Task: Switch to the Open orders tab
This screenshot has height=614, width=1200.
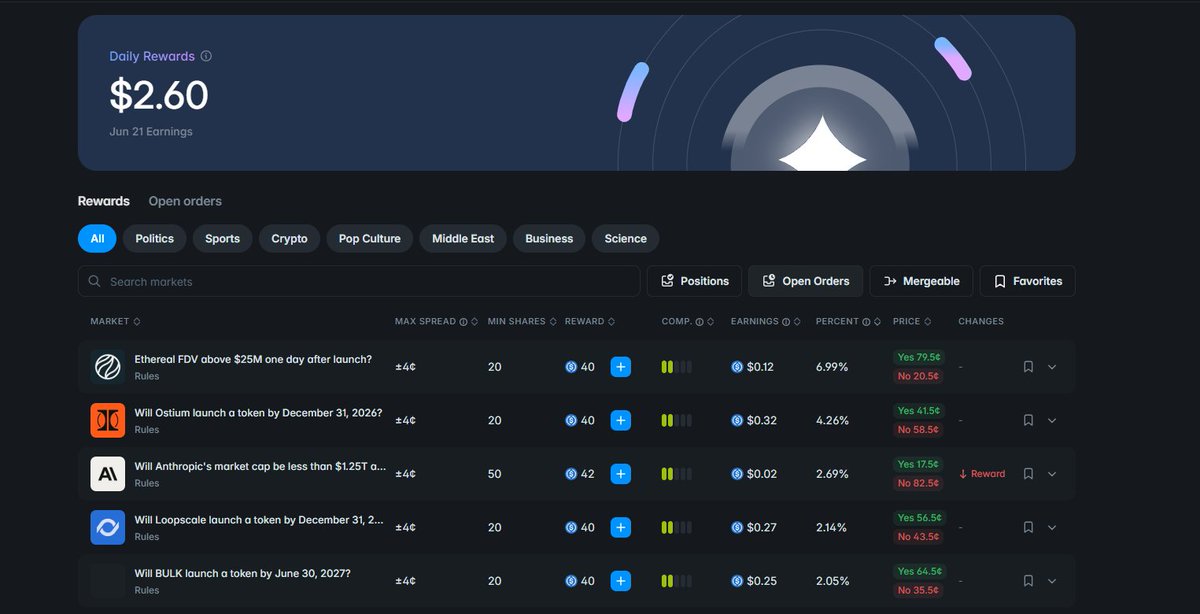Action: 185,201
